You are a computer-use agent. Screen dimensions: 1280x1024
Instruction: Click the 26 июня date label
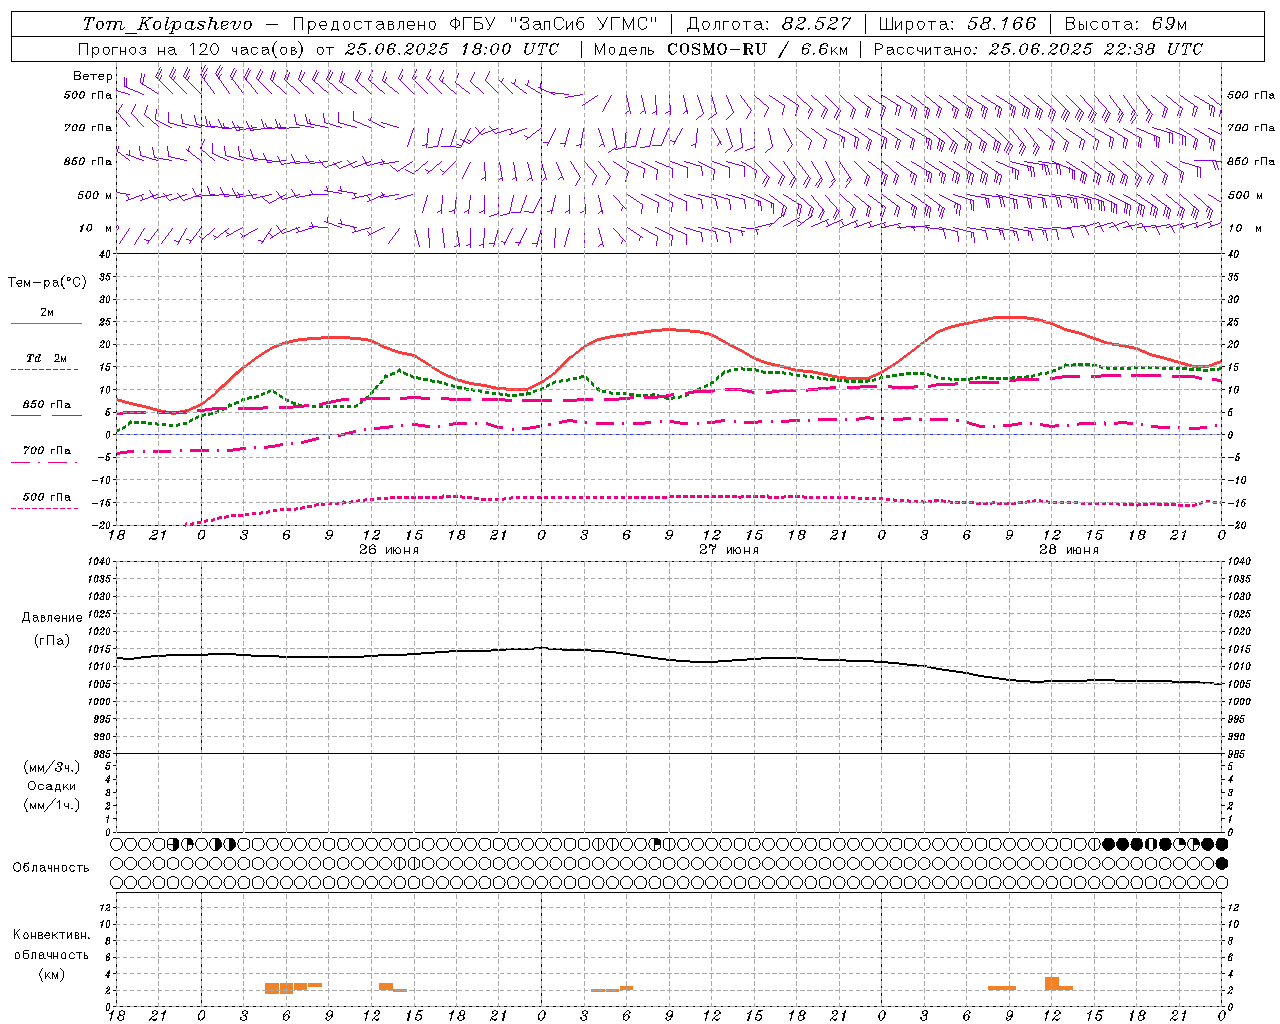click(389, 550)
